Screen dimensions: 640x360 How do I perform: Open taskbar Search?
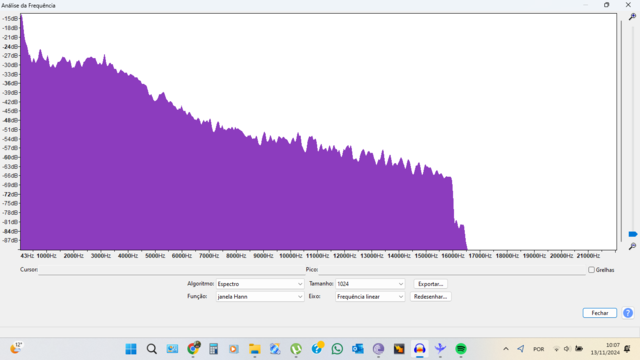point(152,349)
